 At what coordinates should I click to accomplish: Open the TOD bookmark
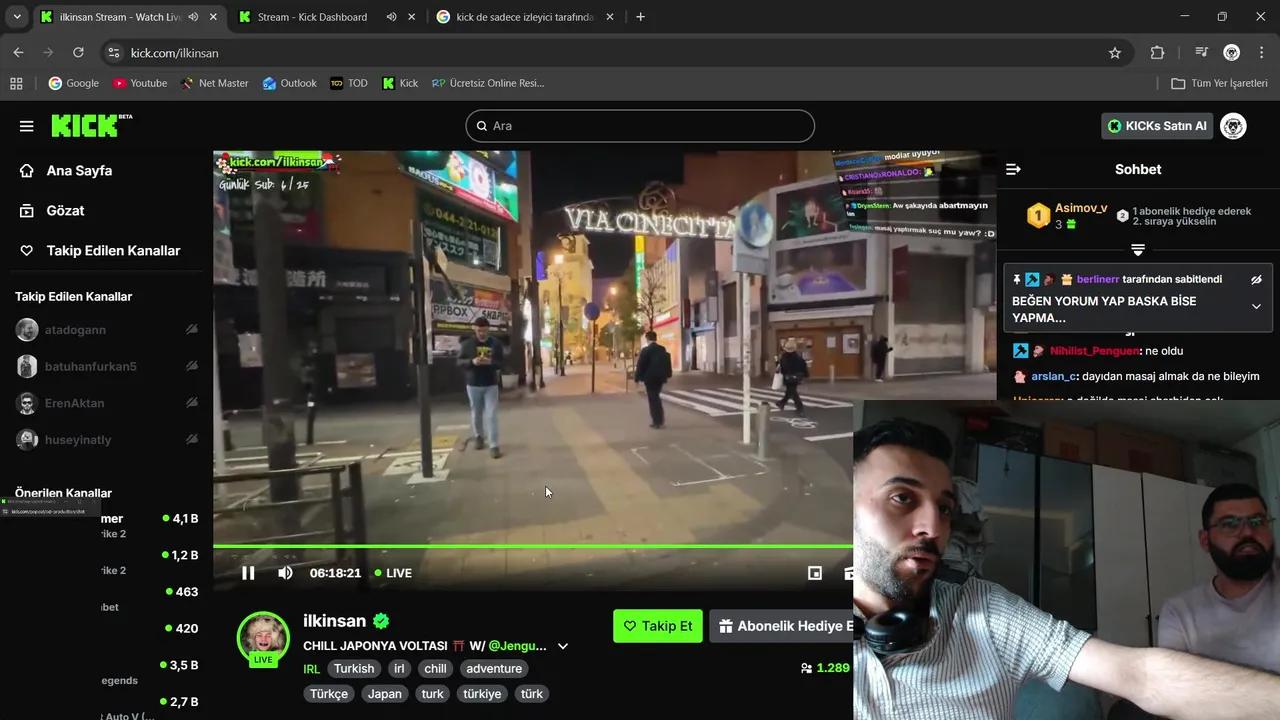[x=349, y=83]
